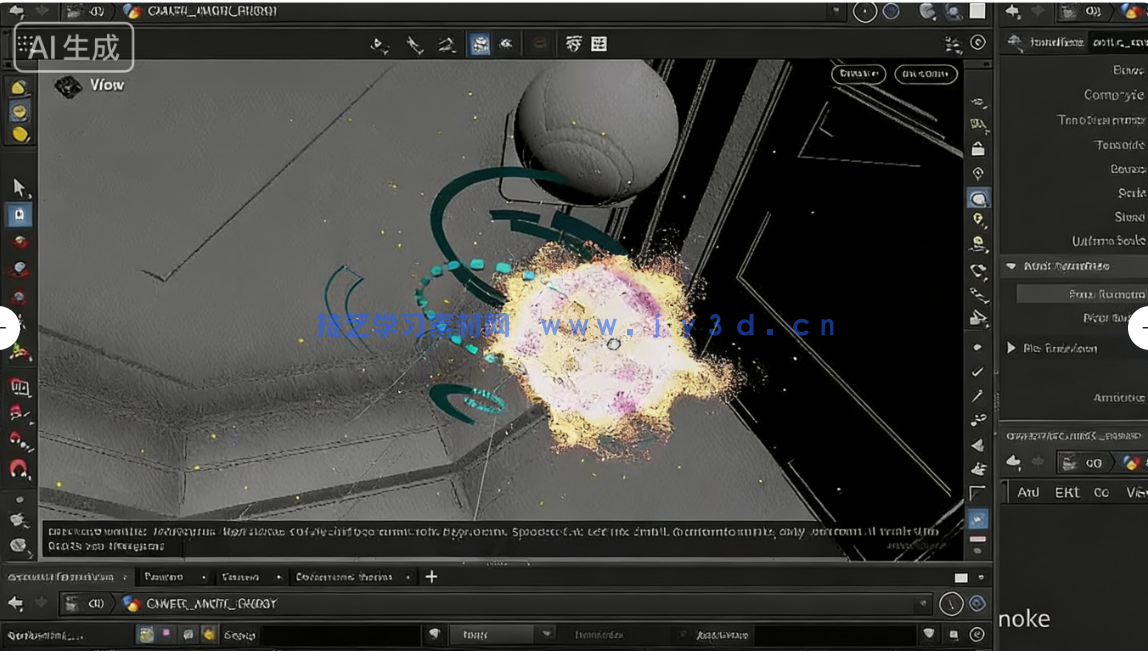This screenshot has height=651, width=1148.
Task: Click the red magnet snapping icon
Action: (x=19, y=468)
